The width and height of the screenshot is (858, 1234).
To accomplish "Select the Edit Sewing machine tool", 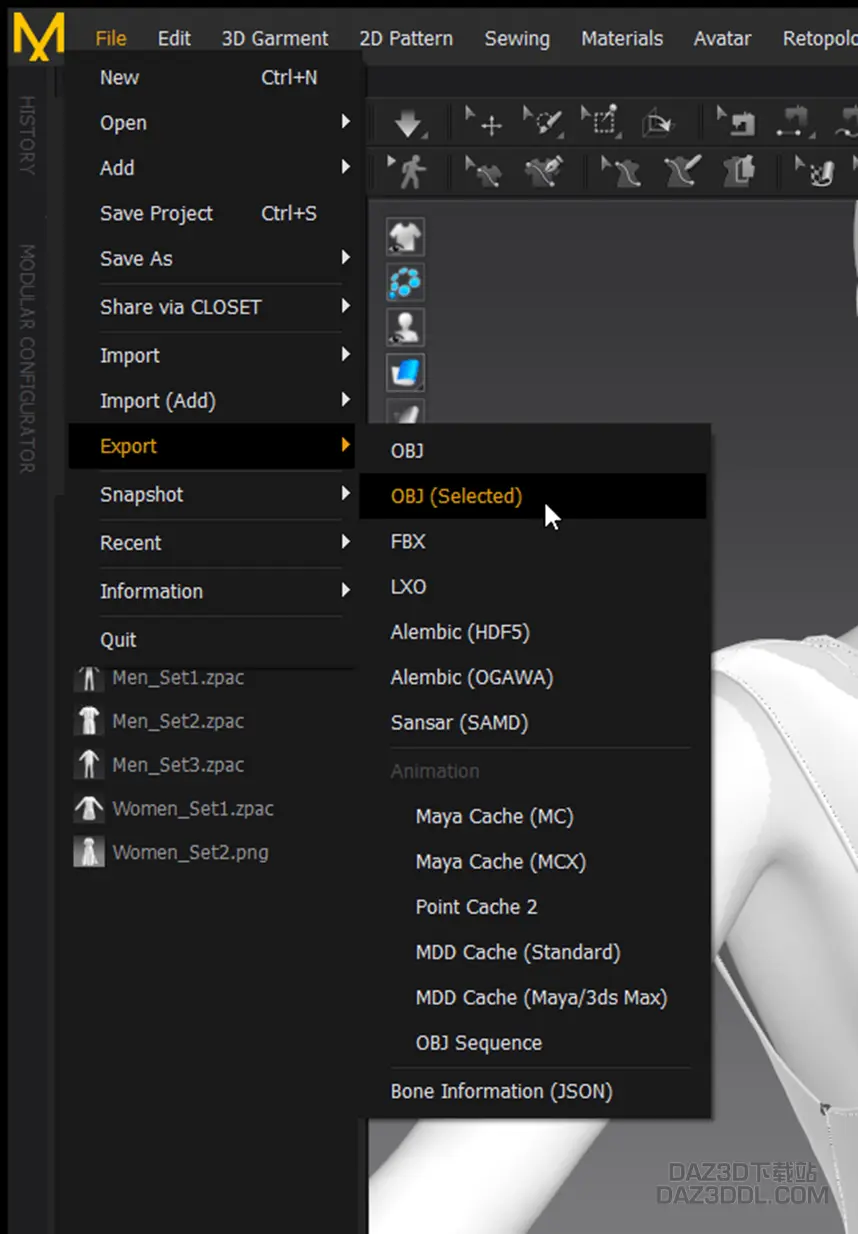I will click(x=738, y=124).
